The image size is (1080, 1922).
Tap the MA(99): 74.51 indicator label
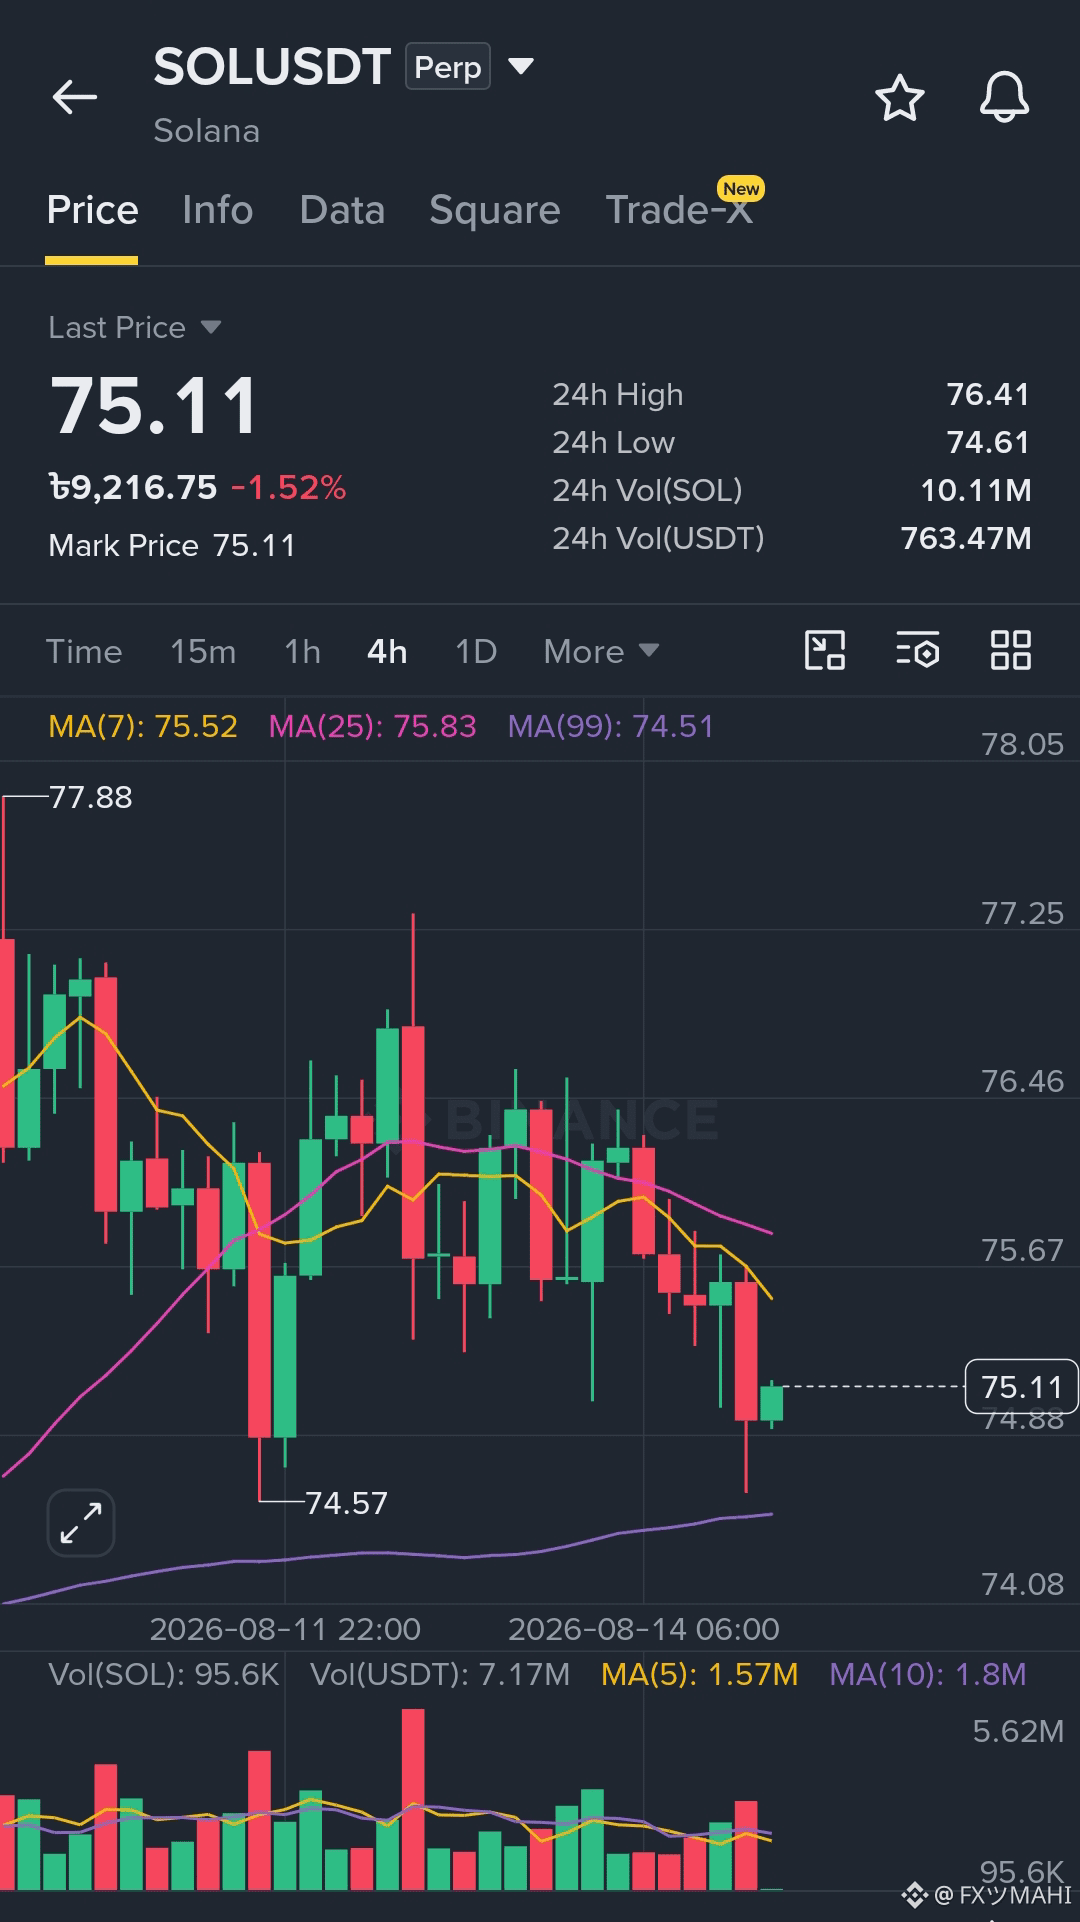611,726
